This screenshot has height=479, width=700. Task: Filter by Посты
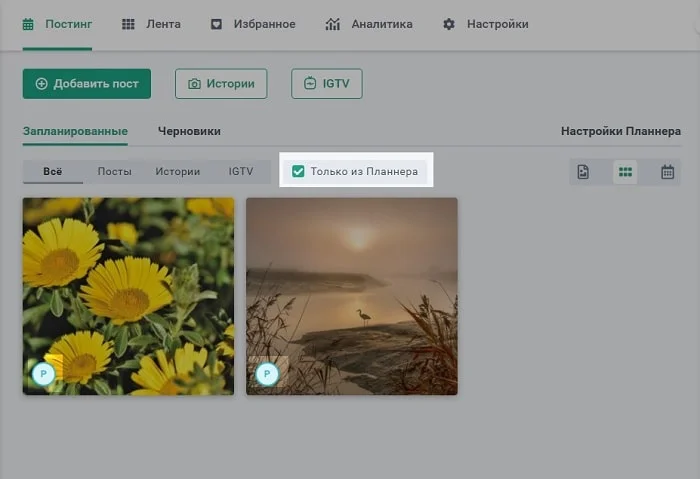click(x=114, y=171)
